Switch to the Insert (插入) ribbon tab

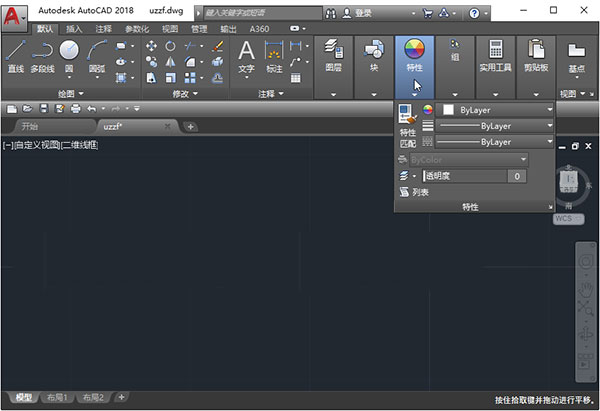[74, 29]
